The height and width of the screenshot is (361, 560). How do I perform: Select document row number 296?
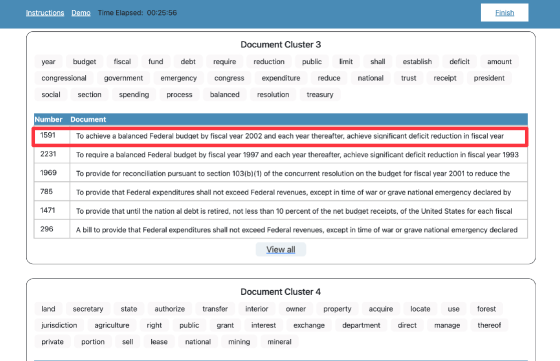click(x=280, y=230)
